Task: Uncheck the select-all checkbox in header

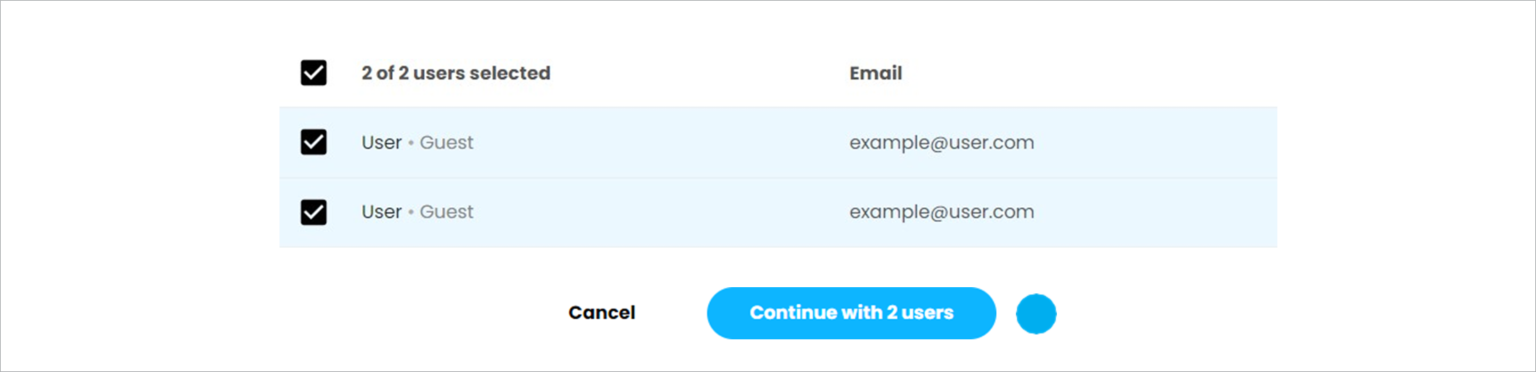Action: coord(314,73)
